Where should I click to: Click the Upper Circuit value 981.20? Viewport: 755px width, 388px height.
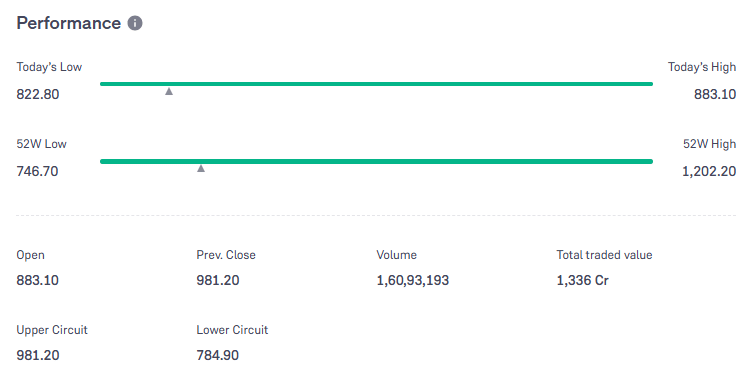click(38, 355)
